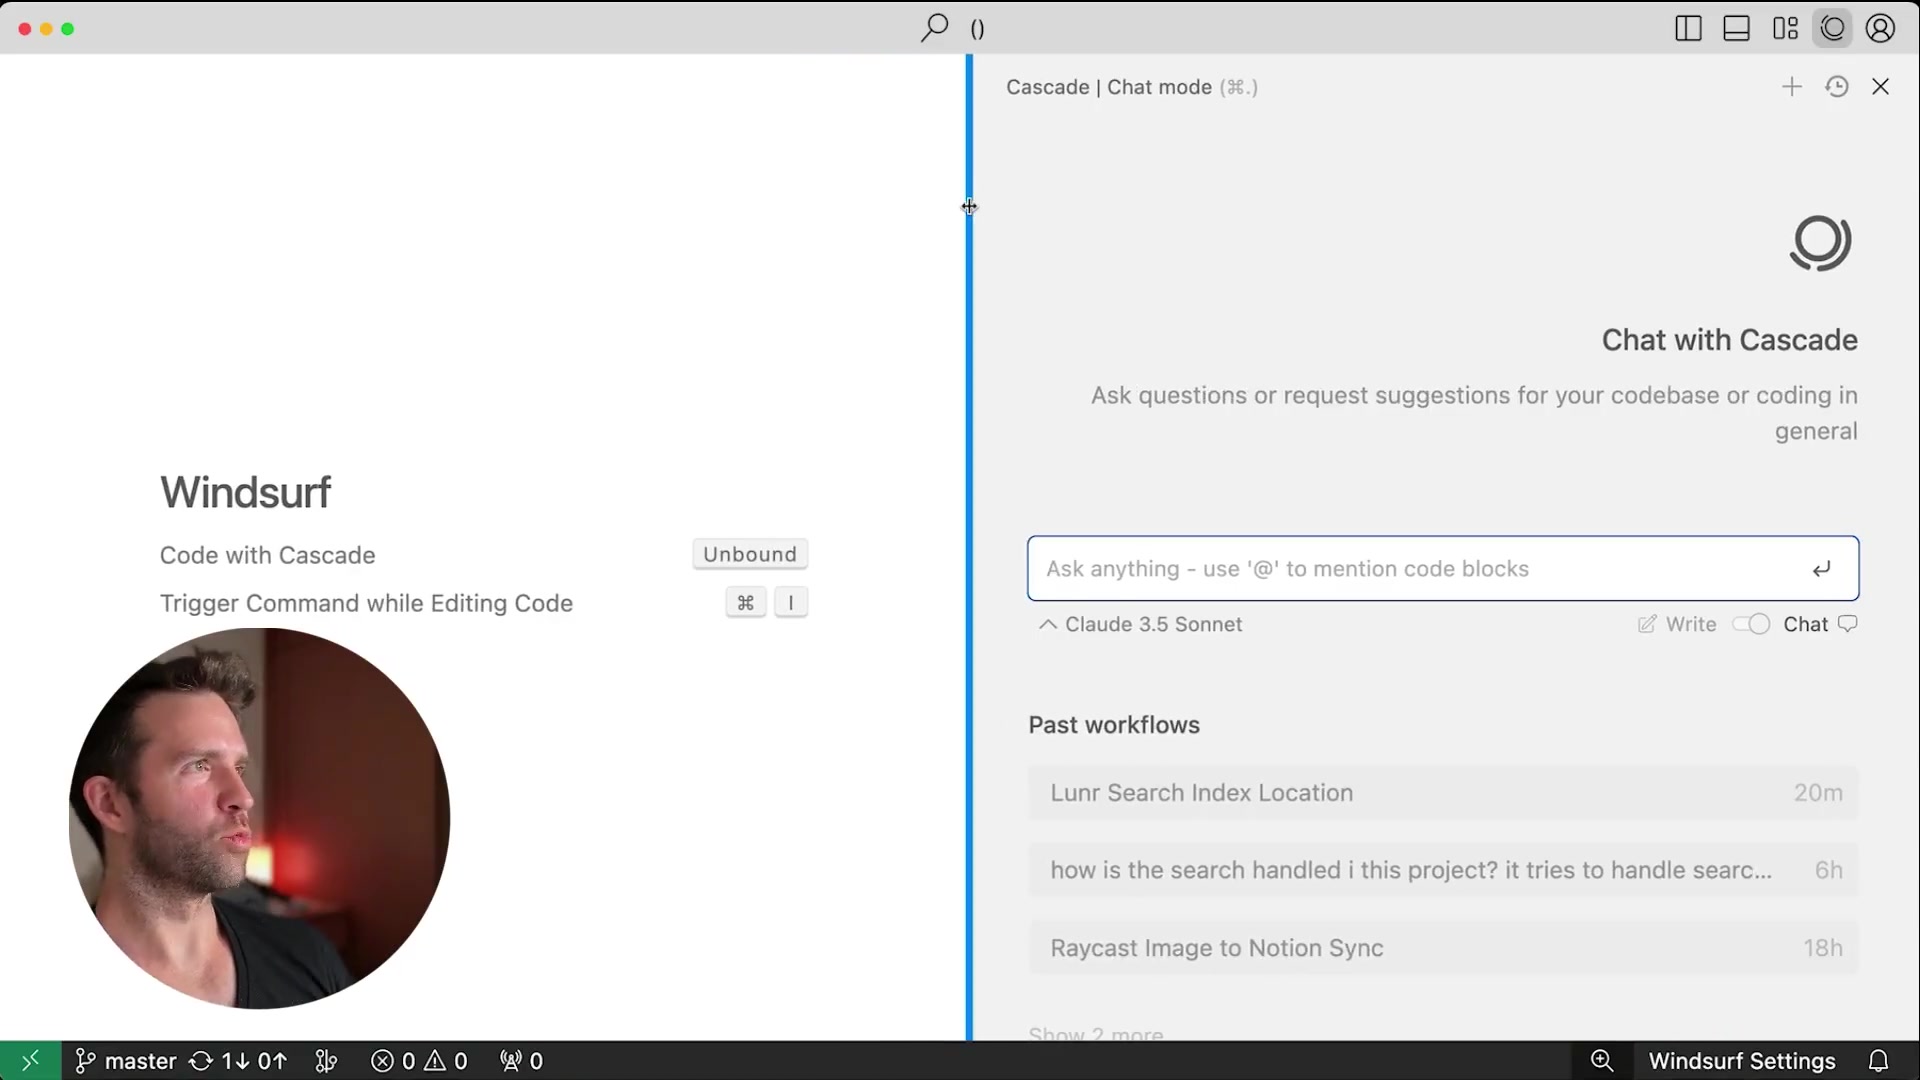Open Windsurf Settings in status bar
This screenshot has width=1920, height=1080.
[x=1742, y=1061]
